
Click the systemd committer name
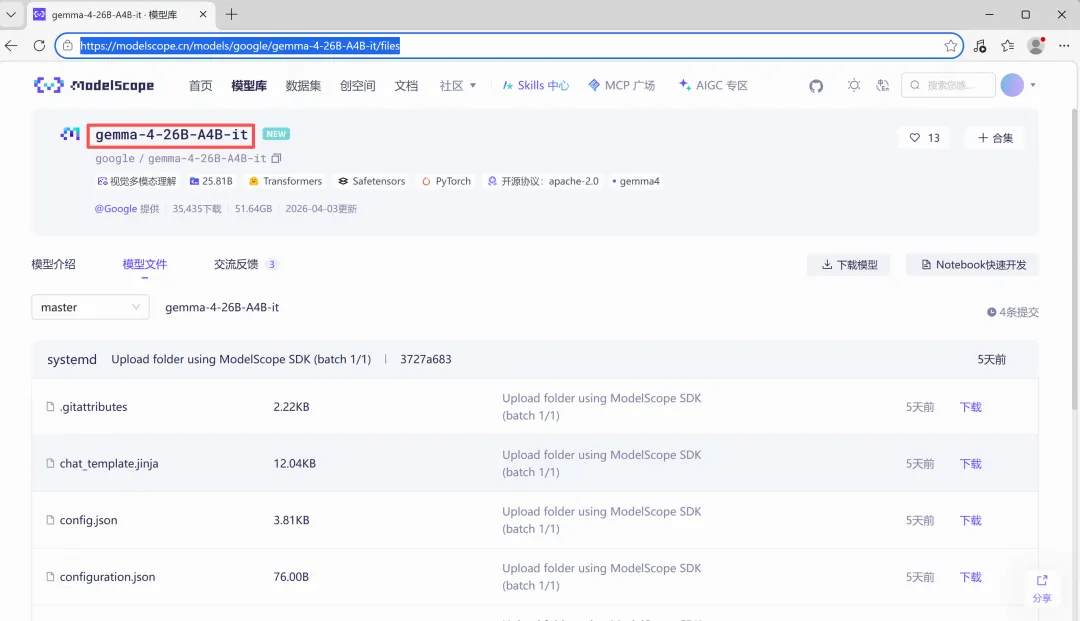[x=72, y=359]
